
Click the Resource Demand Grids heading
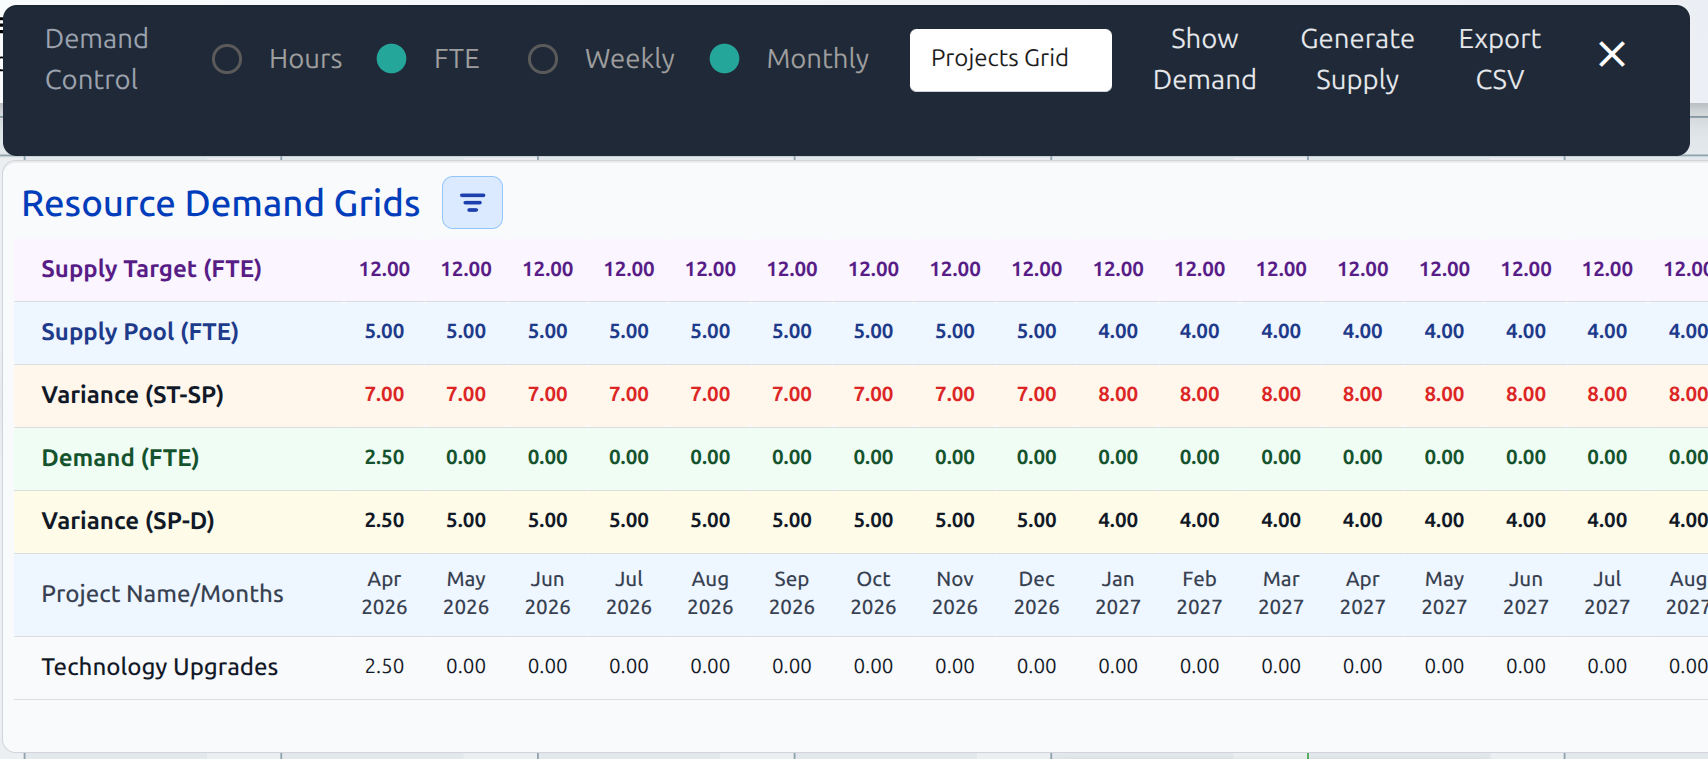(221, 203)
